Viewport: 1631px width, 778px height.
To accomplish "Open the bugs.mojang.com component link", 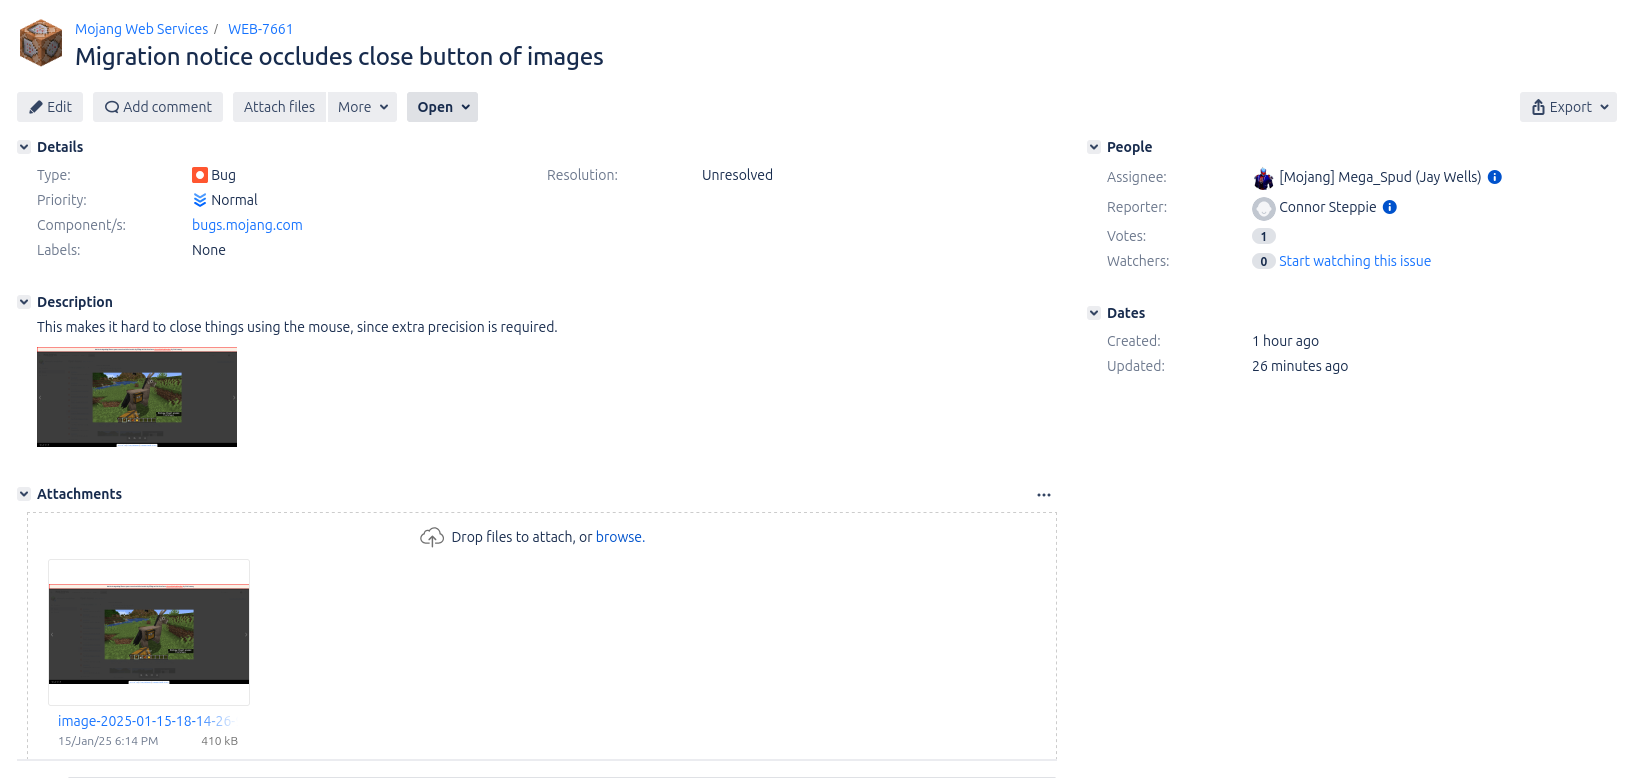I will click(247, 225).
